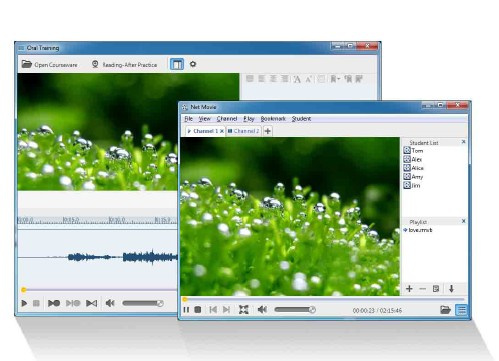
Task: Switch to the Channel 2 tab
Action: coord(244,131)
